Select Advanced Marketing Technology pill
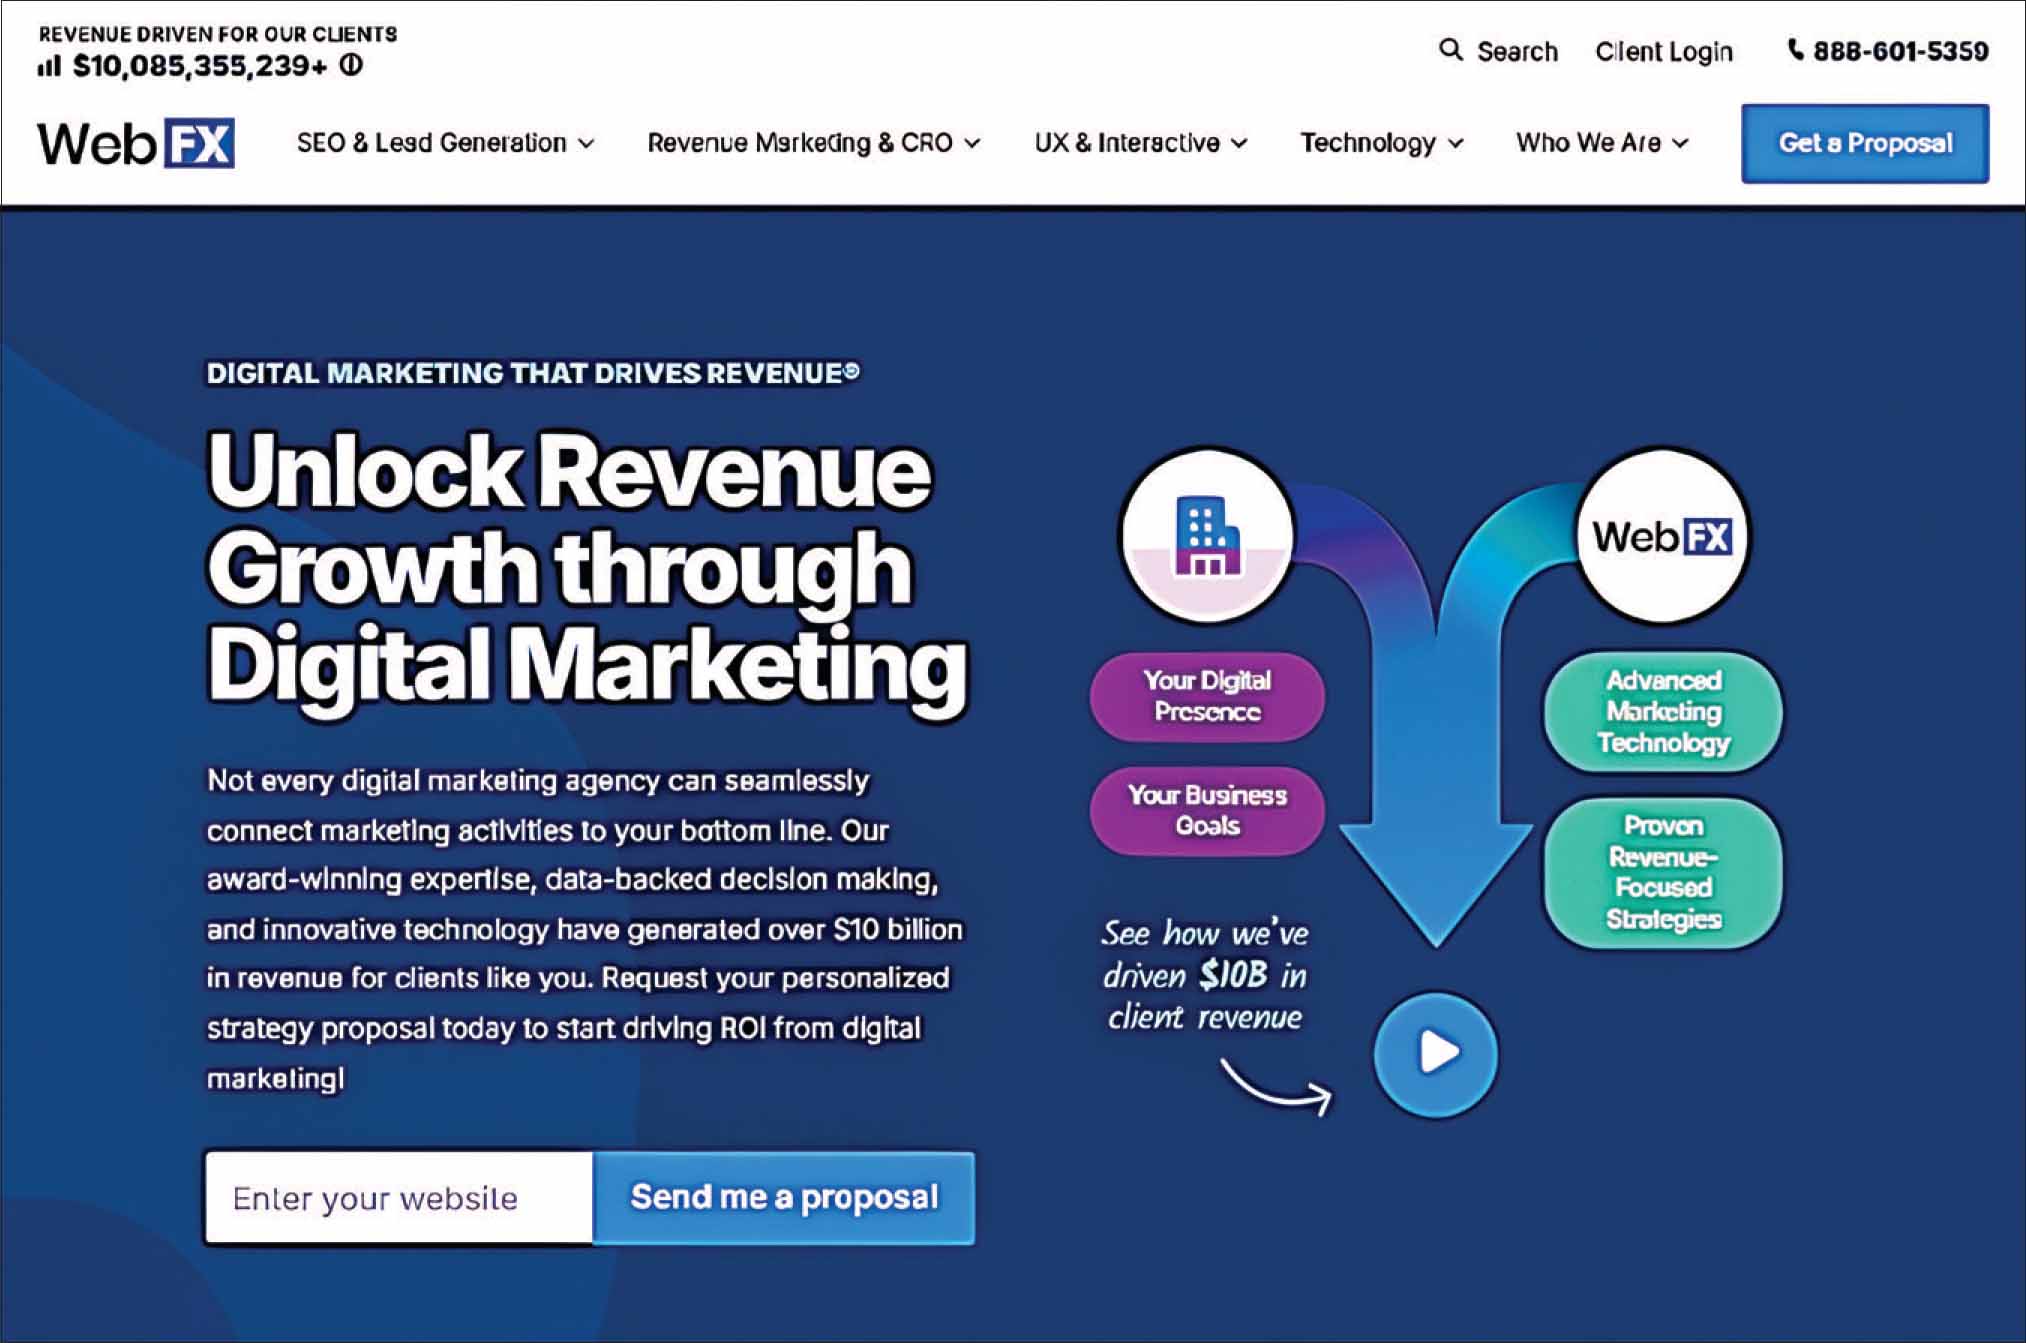This screenshot has height=1343, width=2026. click(x=1663, y=711)
